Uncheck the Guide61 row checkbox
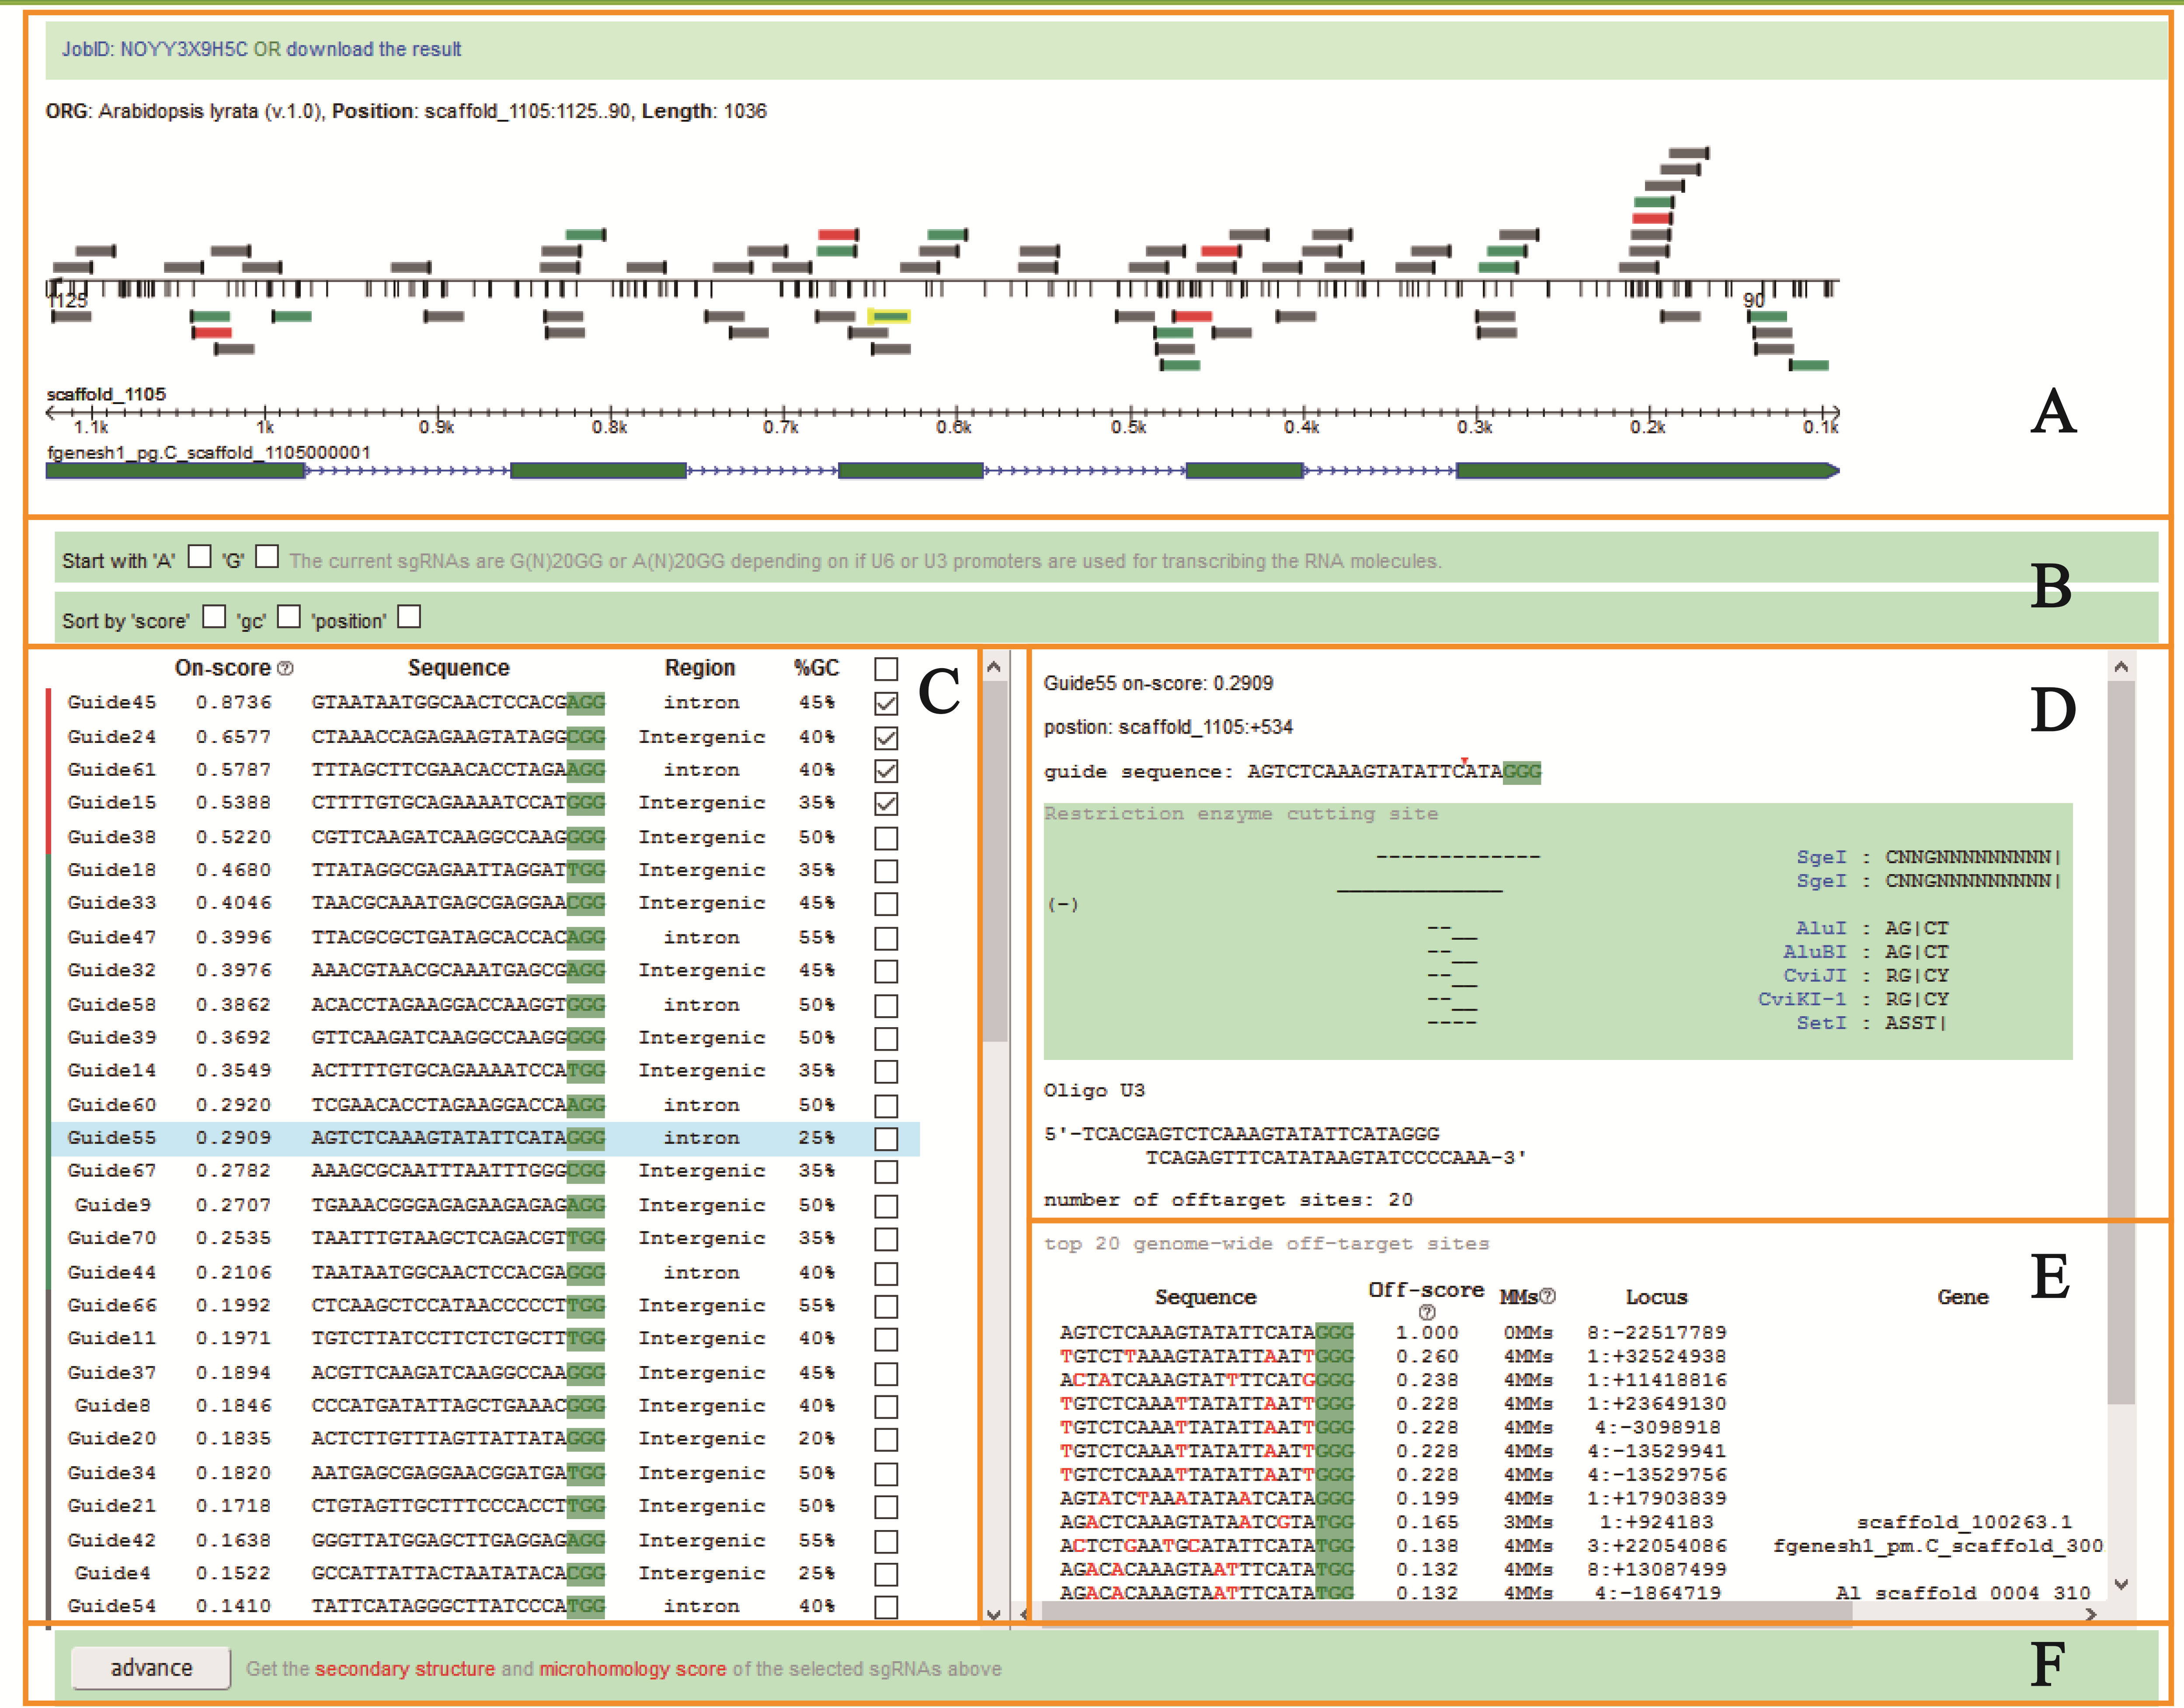The image size is (2184, 1708). tap(886, 770)
